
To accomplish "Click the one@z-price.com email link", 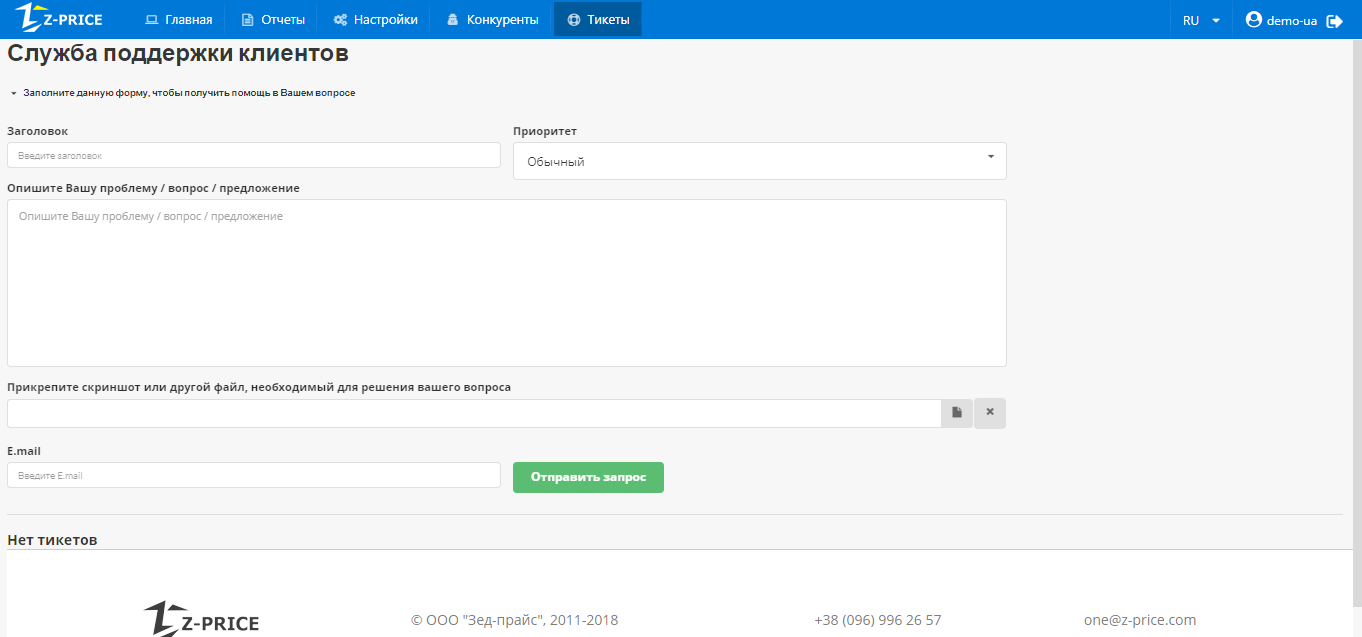I will (1140, 620).
